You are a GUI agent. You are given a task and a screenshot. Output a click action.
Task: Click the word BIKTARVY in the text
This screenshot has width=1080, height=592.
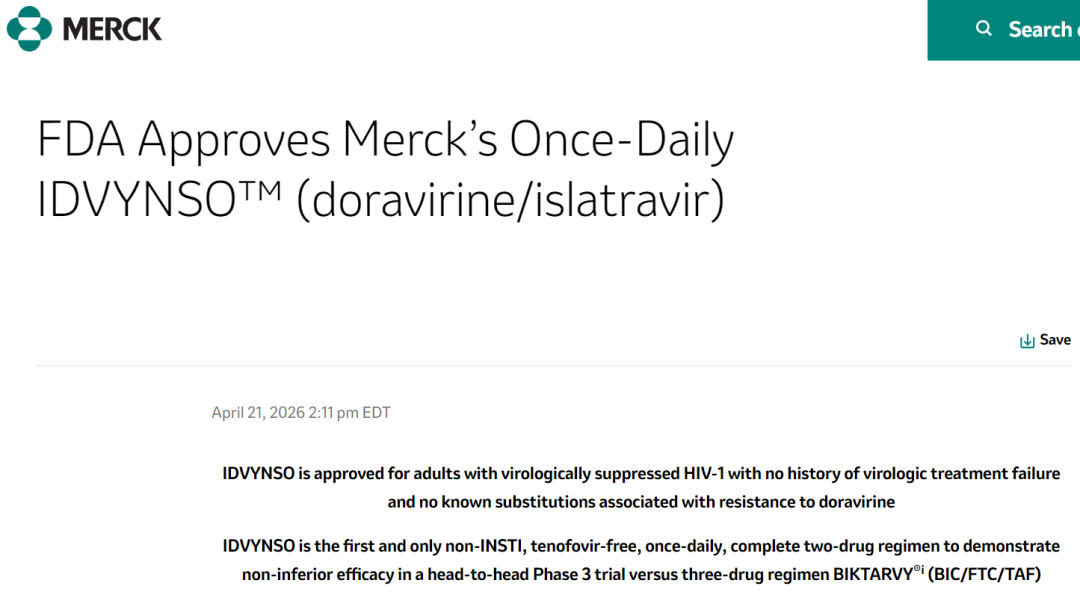866,574
